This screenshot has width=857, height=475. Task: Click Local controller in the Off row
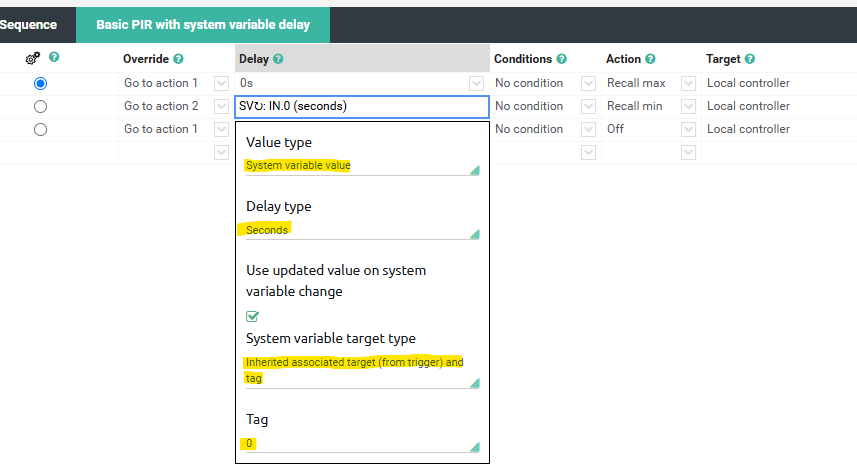[x=748, y=129]
